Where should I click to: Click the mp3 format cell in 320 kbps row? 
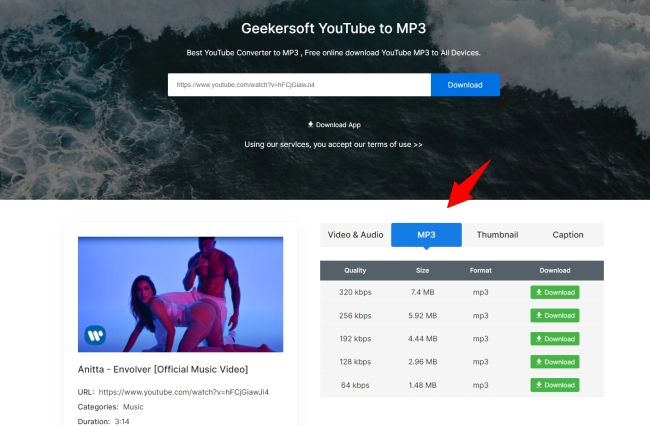[x=480, y=292]
